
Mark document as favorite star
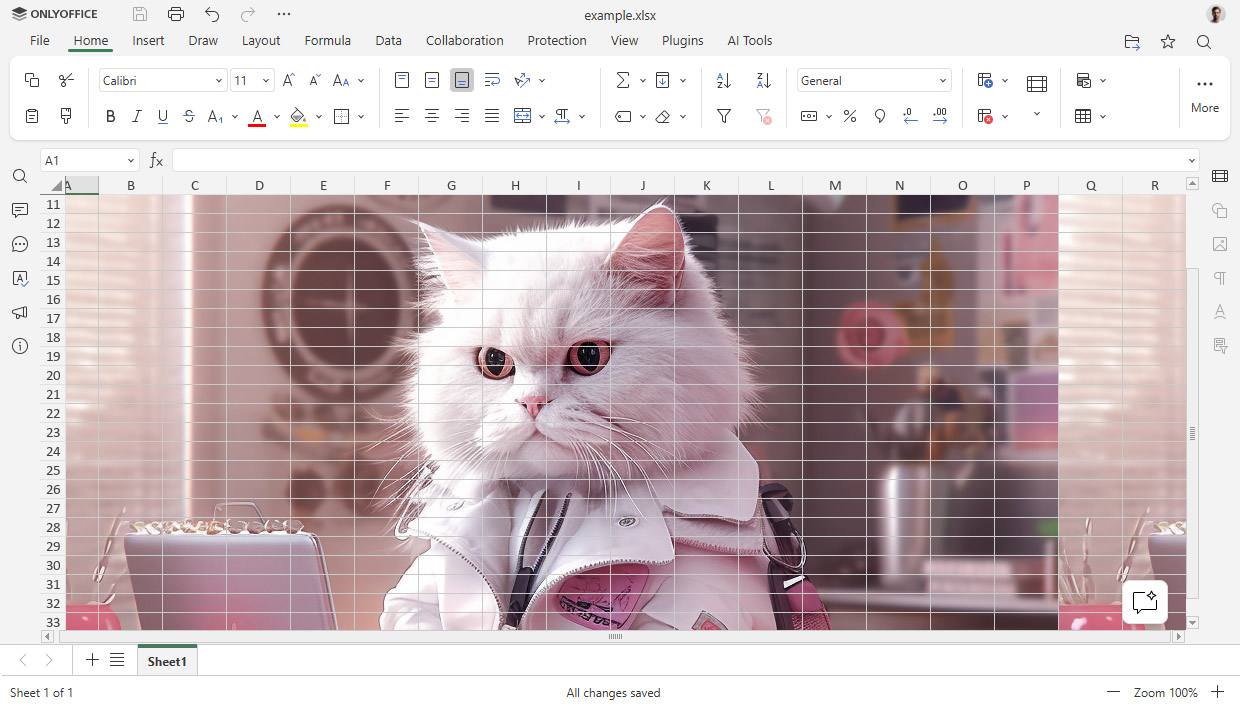(1168, 41)
